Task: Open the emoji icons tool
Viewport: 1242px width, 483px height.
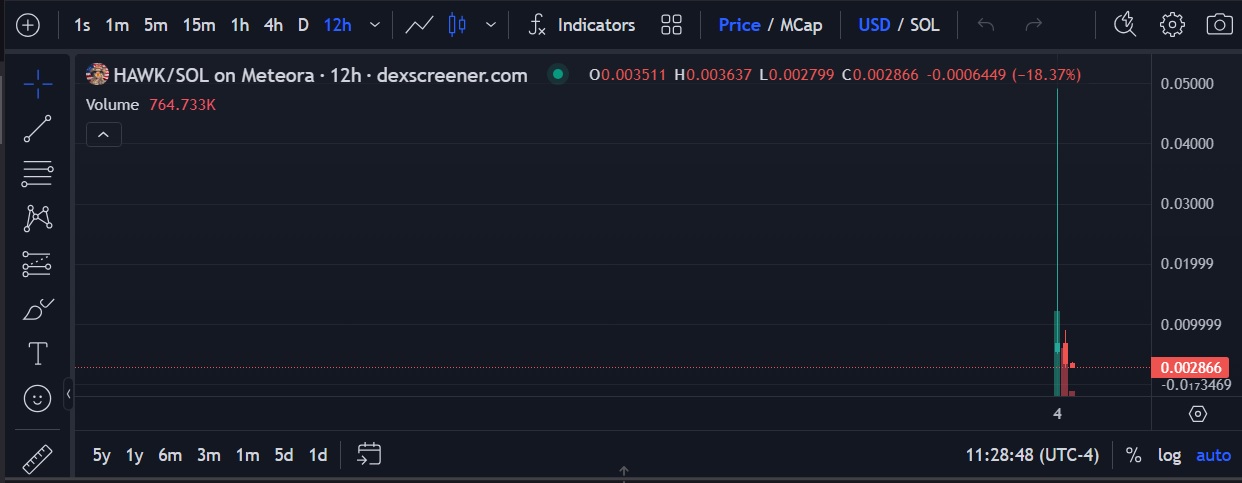Action: point(37,399)
